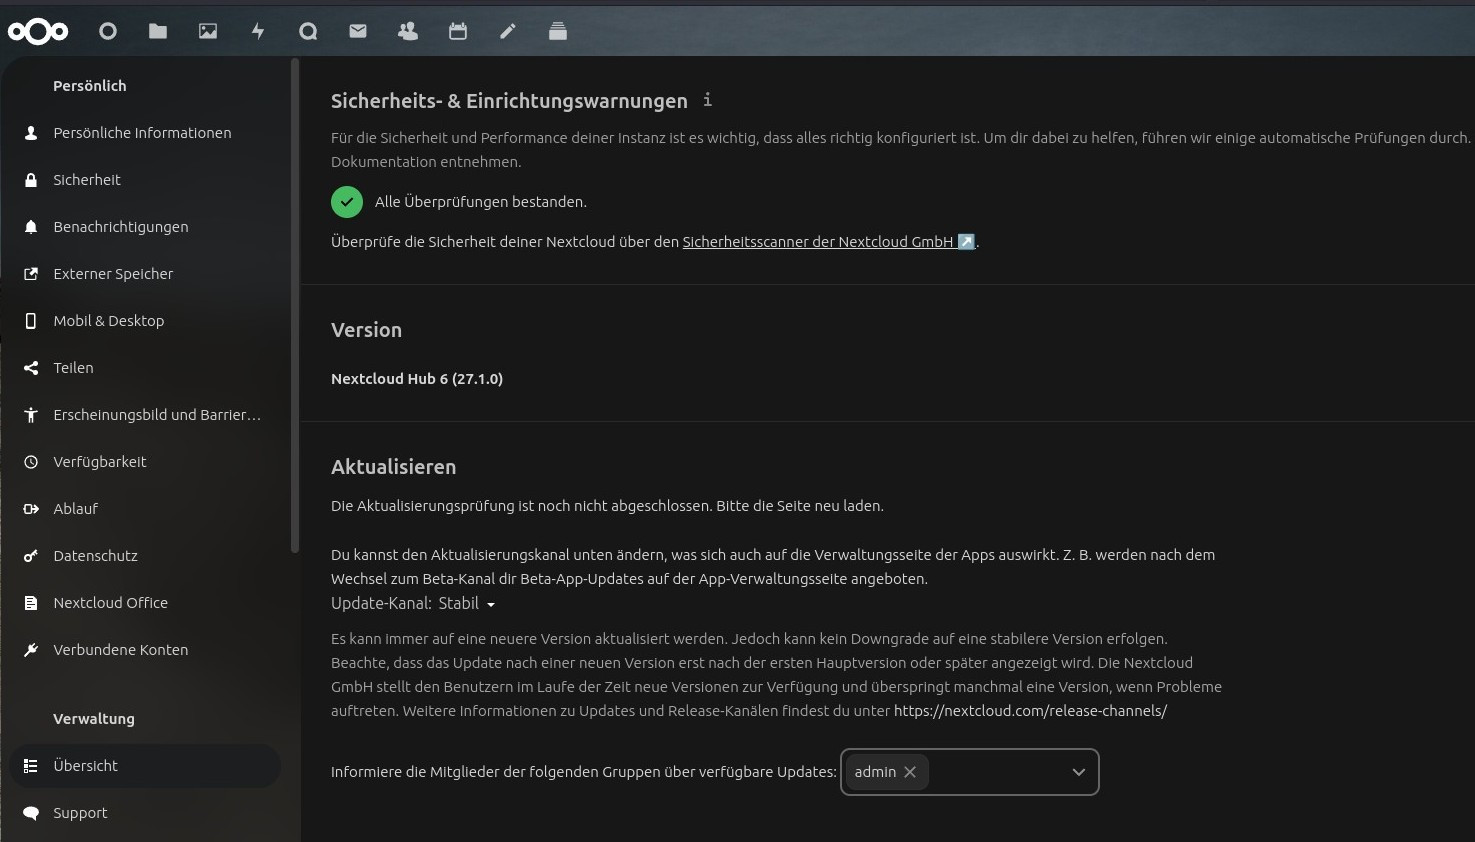
Task: Click phone icon next to Mobil & Desktop
Action: click(31, 321)
